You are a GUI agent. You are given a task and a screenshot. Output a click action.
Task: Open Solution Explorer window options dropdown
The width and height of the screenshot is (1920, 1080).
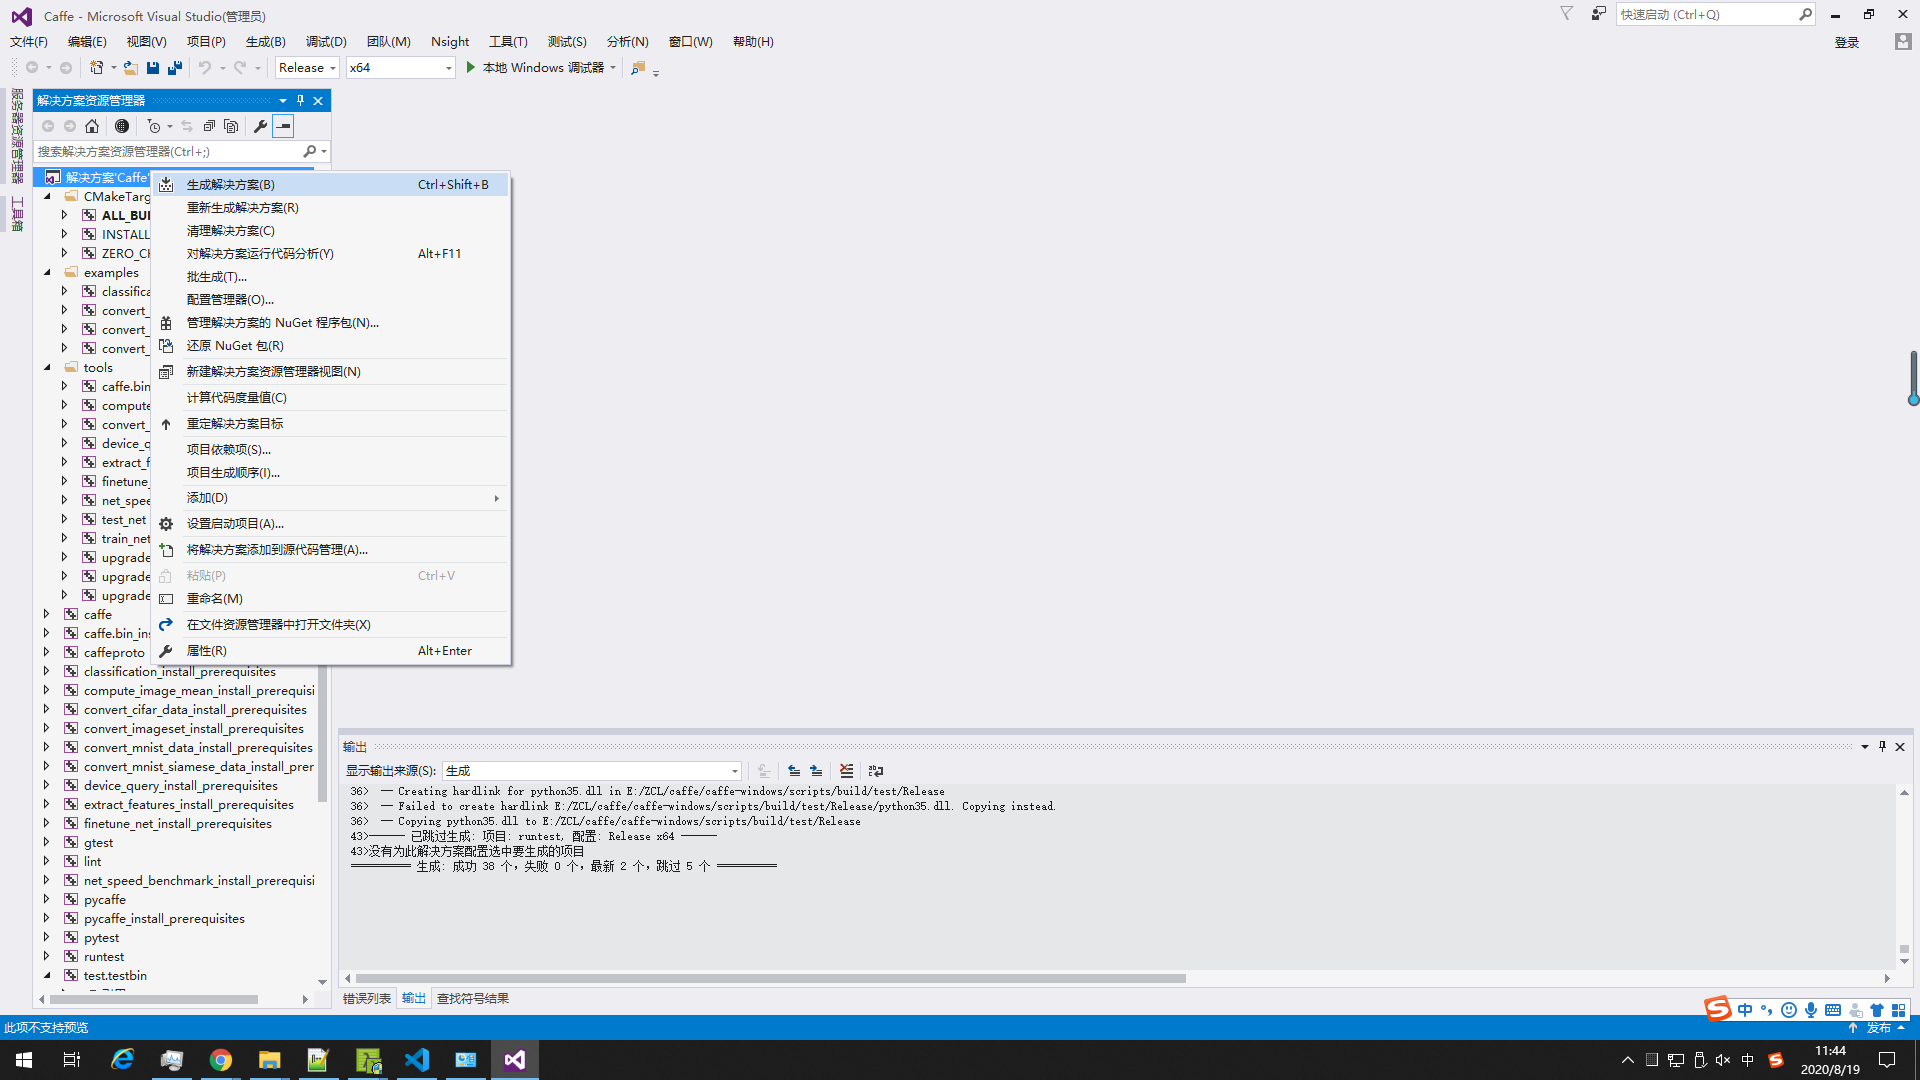[x=283, y=100]
